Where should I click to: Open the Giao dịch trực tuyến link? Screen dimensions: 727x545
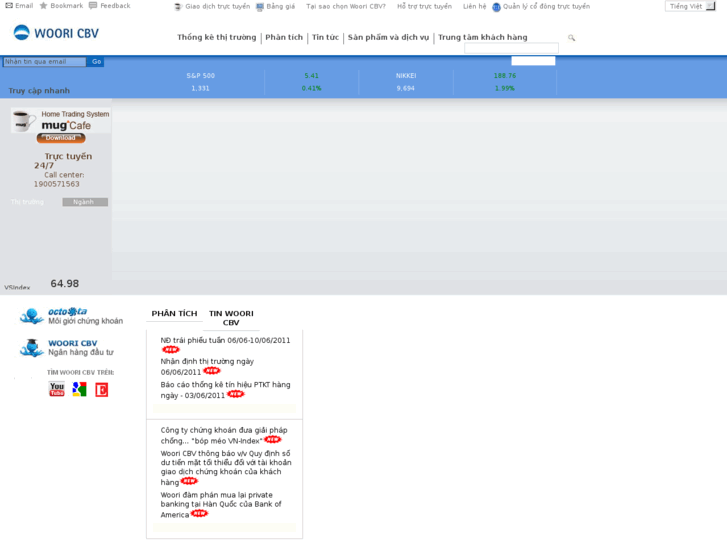click(217, 6)
